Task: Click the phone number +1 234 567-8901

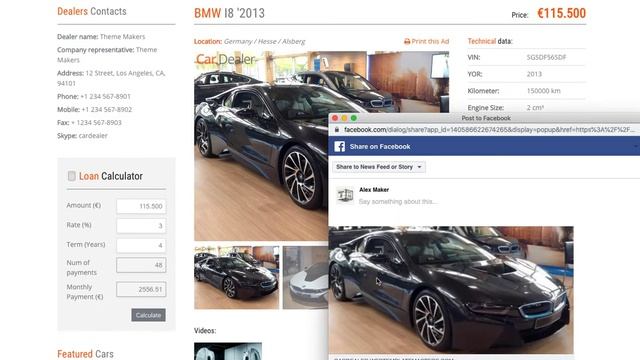Action: pos(105,96)
